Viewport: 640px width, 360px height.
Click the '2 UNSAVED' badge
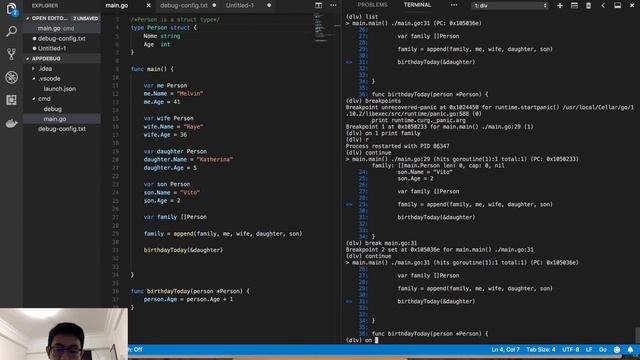tap(85, 18)
